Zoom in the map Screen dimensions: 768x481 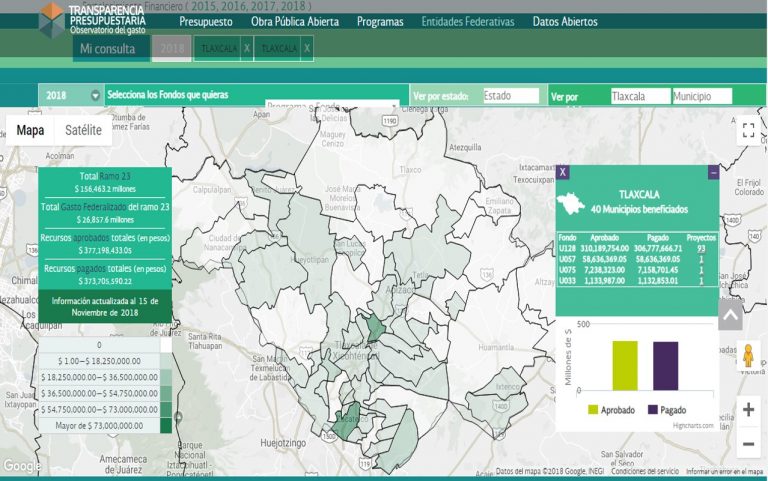(x=748, y=409)
